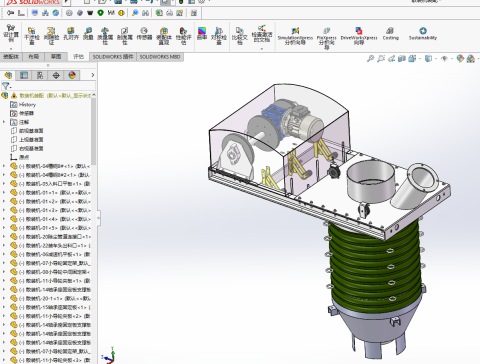Screen dimensions: 480x364
Task: Select root assembly node with warning icon
Action: tap(47, 96)
